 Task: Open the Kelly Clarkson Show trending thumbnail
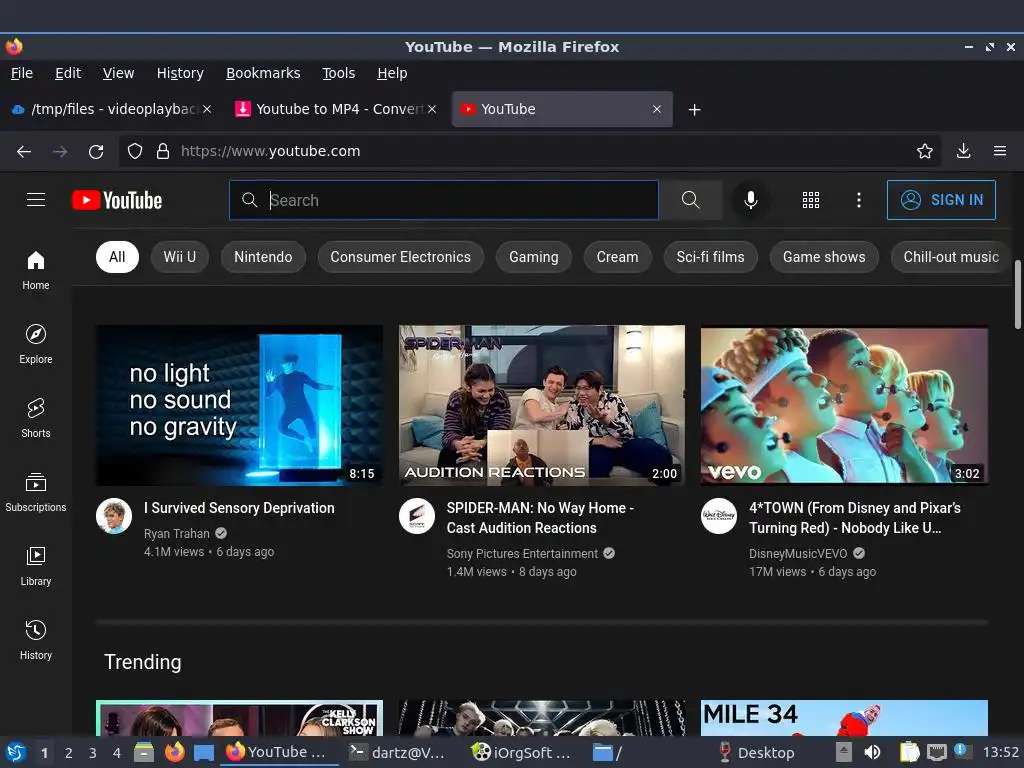tap(239, 718)
